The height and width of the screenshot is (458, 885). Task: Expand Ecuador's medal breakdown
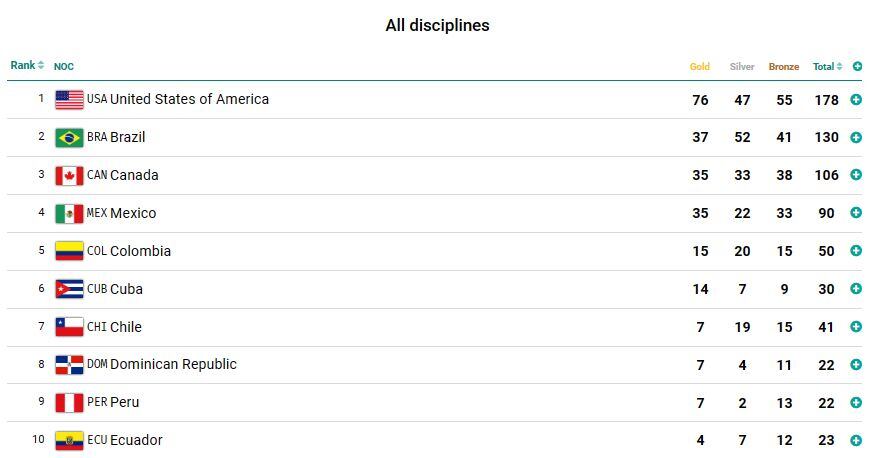(856, 440)
